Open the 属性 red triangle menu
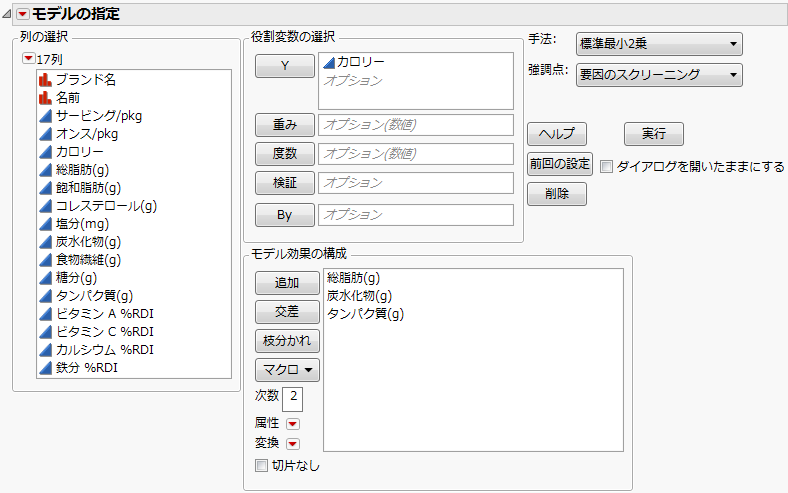This screenshot has height=493, width=788. tap(293, 424)
